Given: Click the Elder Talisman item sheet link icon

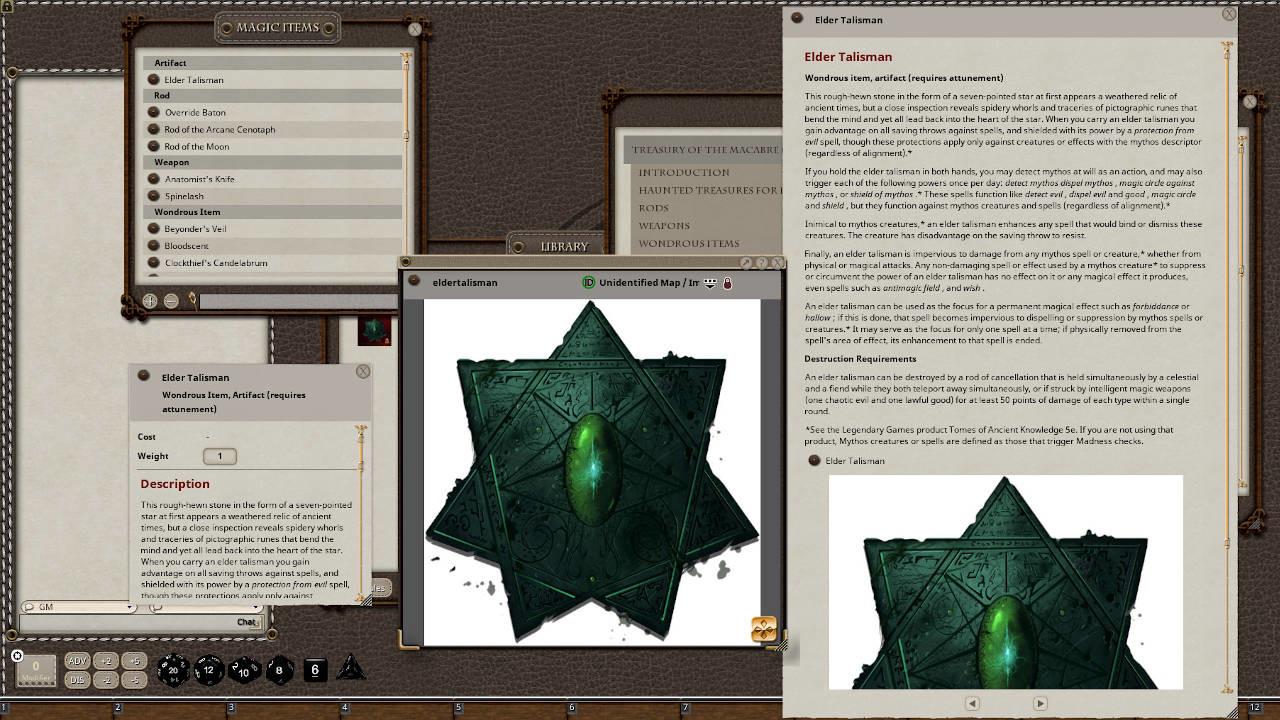Looking at the screenshot, I should pos(144,376).
